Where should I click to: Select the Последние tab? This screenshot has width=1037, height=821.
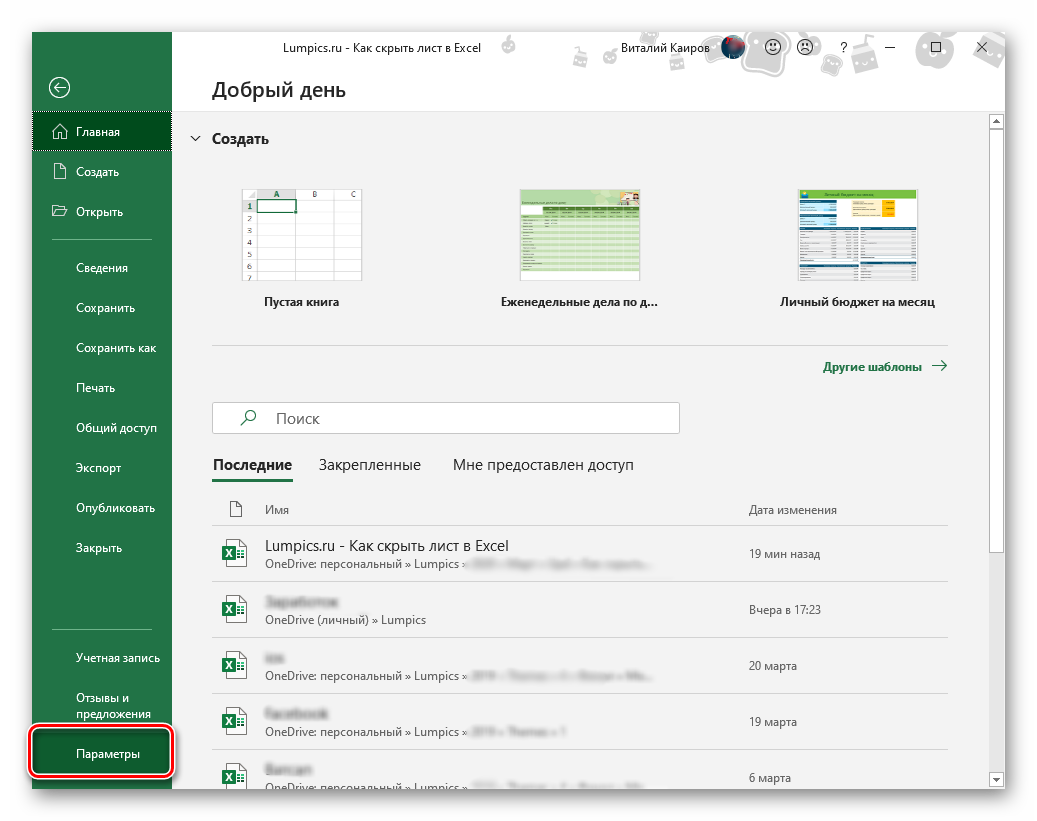[252, 465]
